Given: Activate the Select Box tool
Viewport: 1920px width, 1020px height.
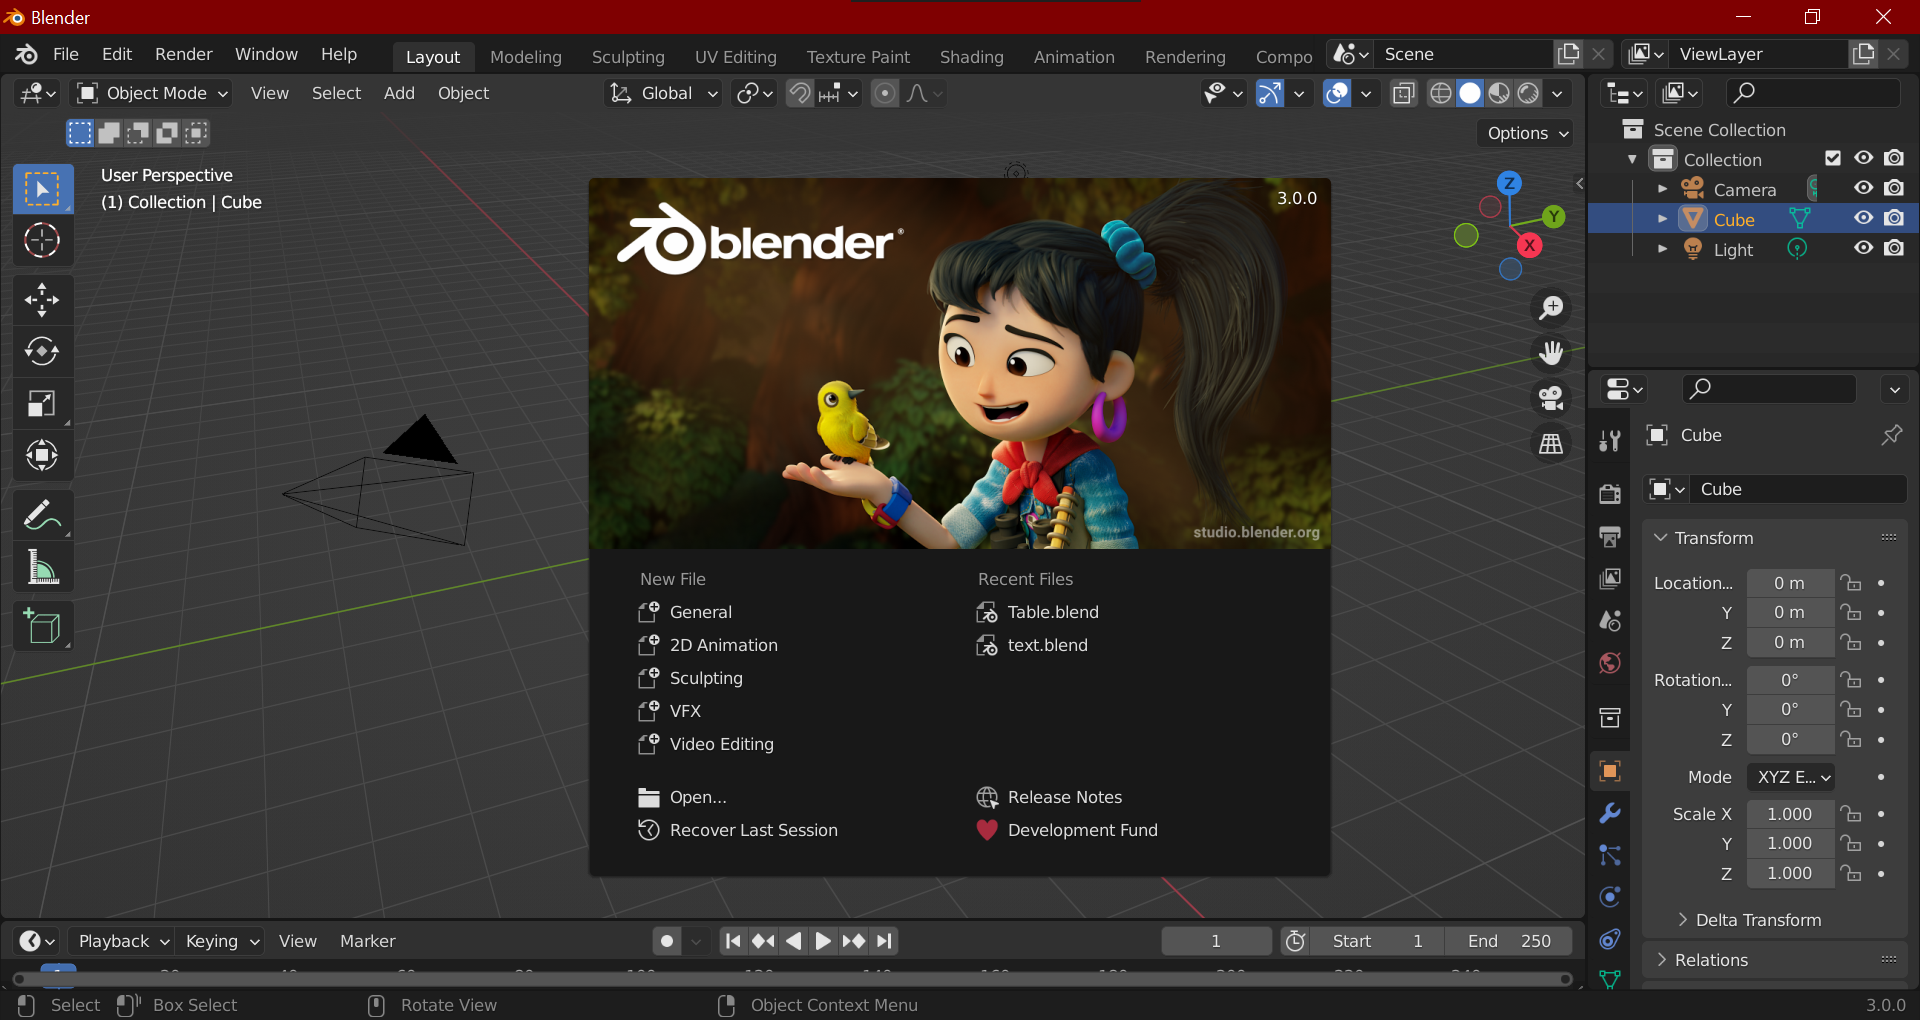Looking at the screenshot, I should click(x=42, y=189).
